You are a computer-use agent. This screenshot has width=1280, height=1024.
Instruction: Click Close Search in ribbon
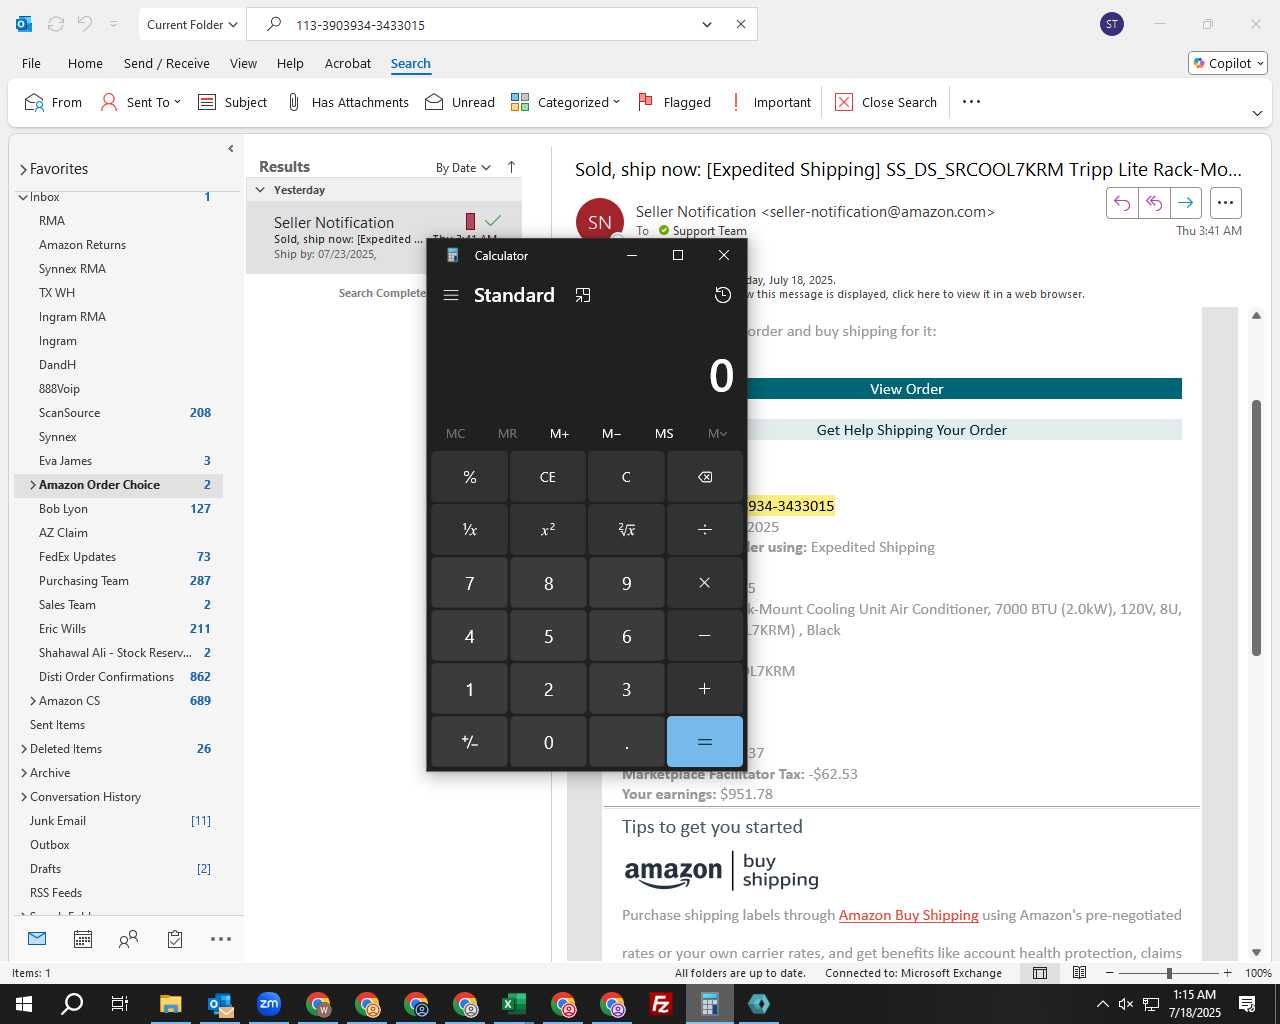pos(886,102)
